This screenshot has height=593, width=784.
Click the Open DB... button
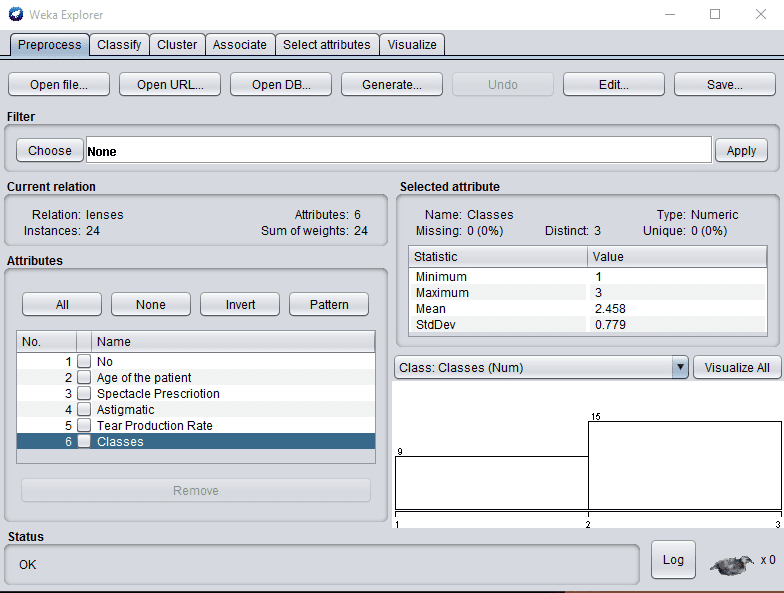tap(281, 84)
